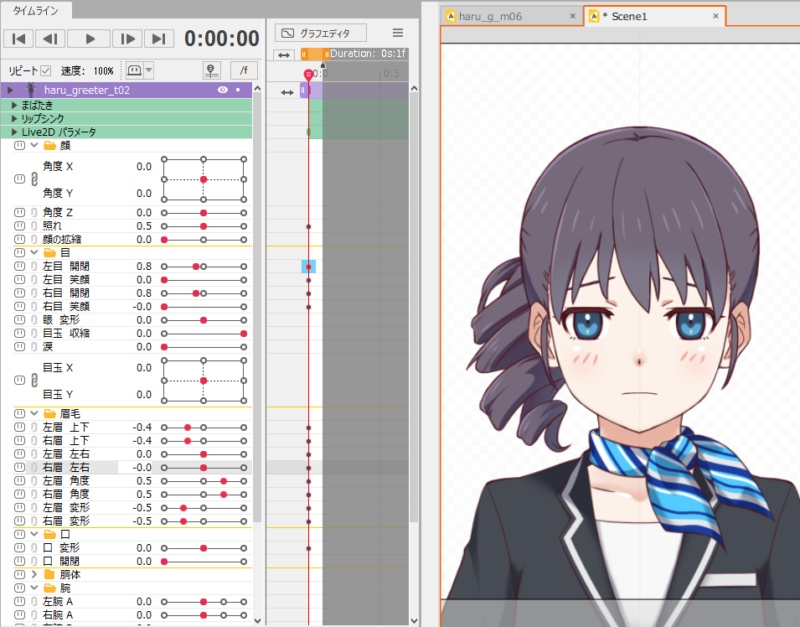Jump to the last frame
Screen dimensions: 800x627
tap(159, 39)
